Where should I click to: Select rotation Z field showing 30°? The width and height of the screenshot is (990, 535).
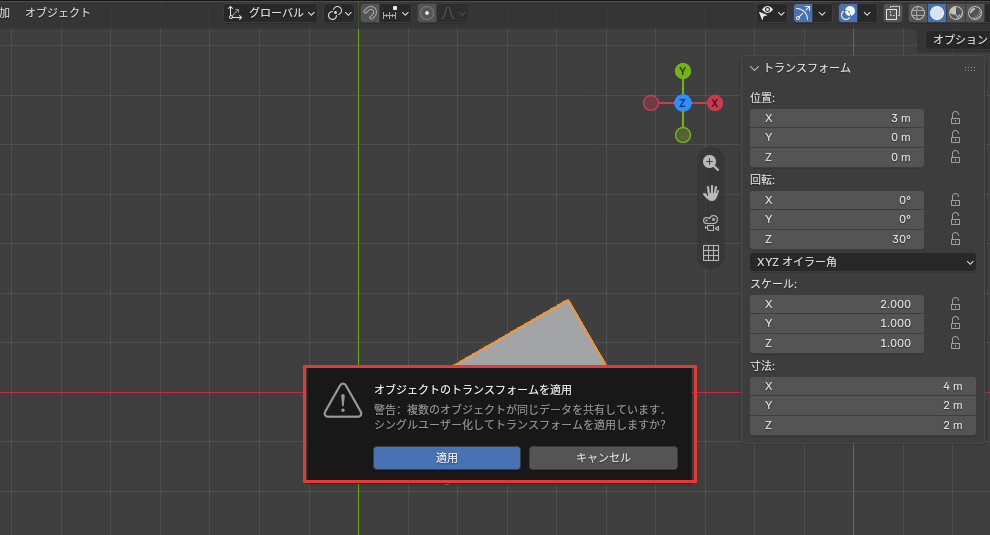click(837, 239)
